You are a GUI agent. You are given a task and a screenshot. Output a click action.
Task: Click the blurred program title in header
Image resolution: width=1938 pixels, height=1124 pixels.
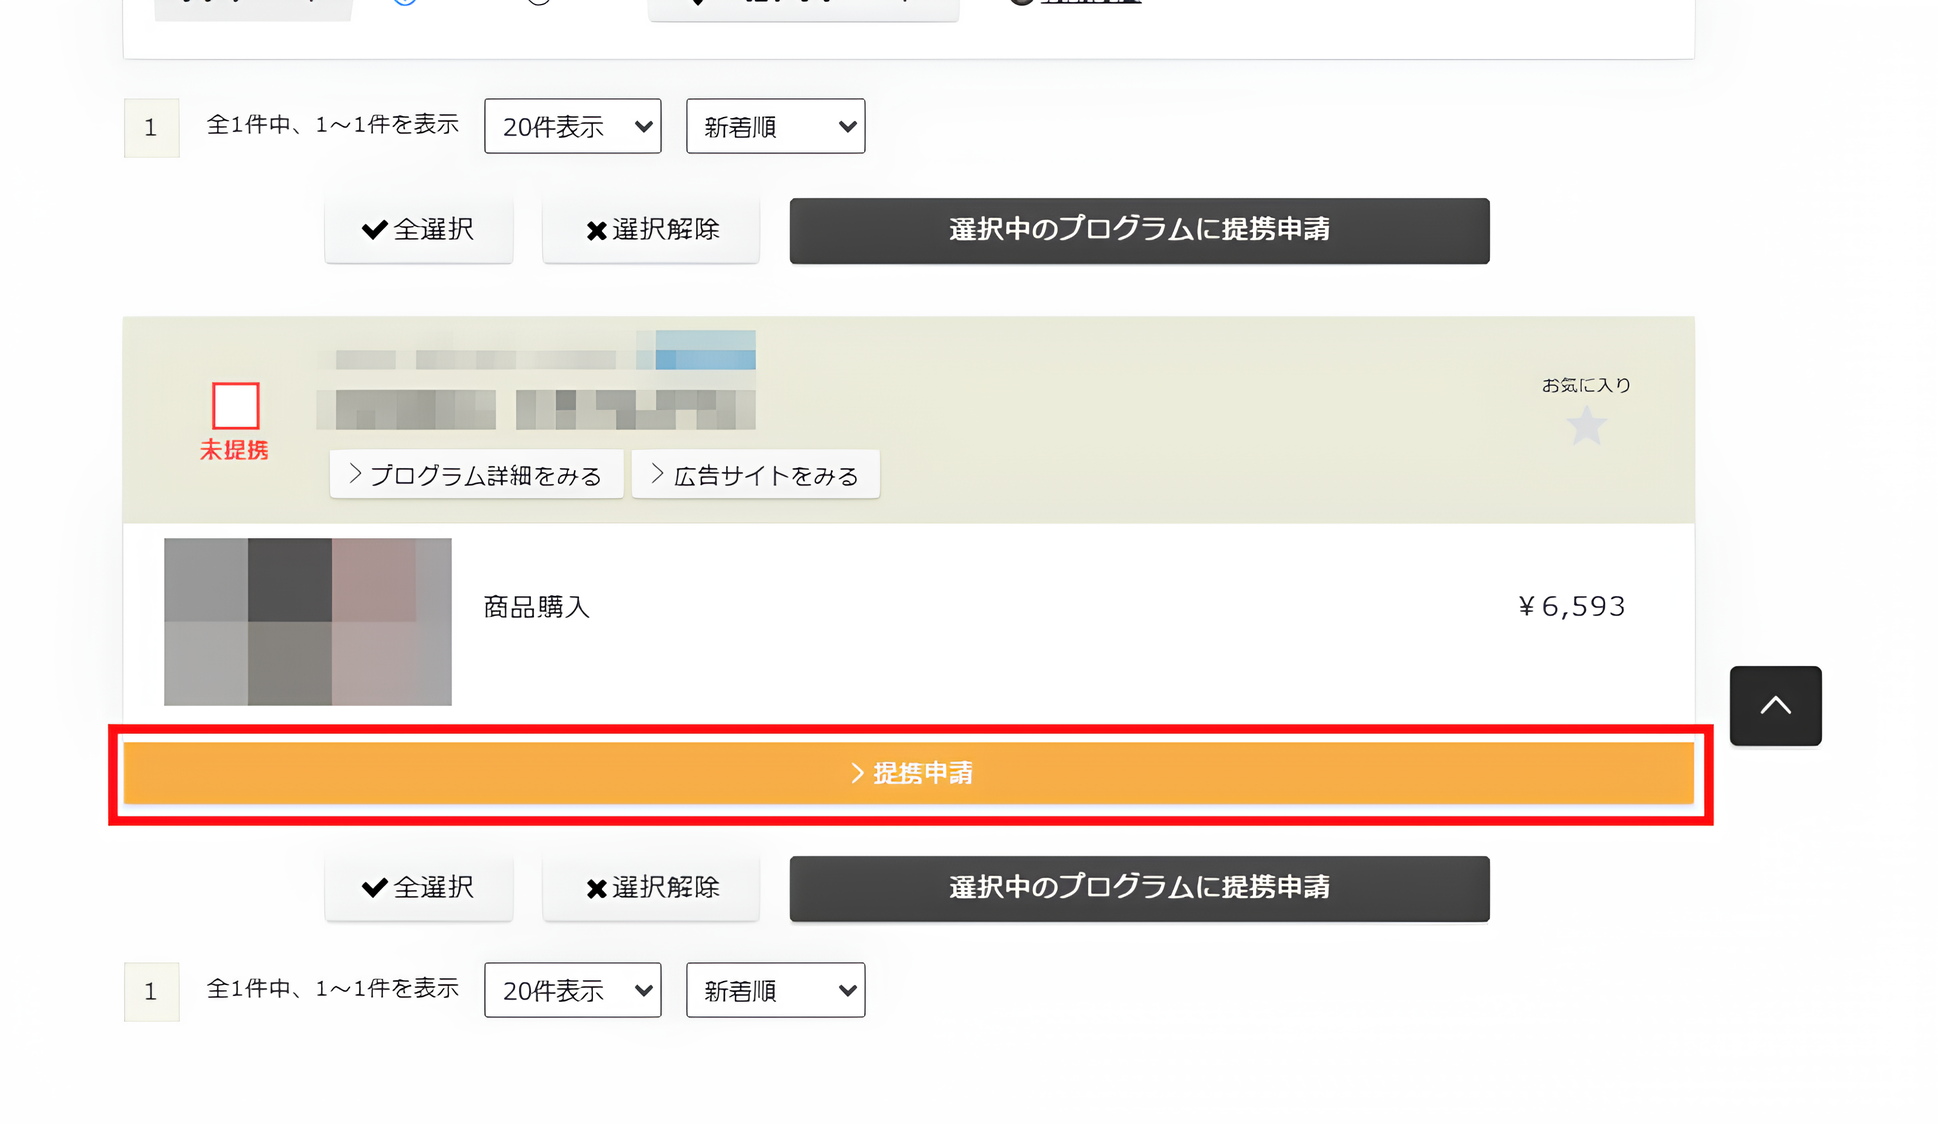pyautogui.click(x=536, y=409)
